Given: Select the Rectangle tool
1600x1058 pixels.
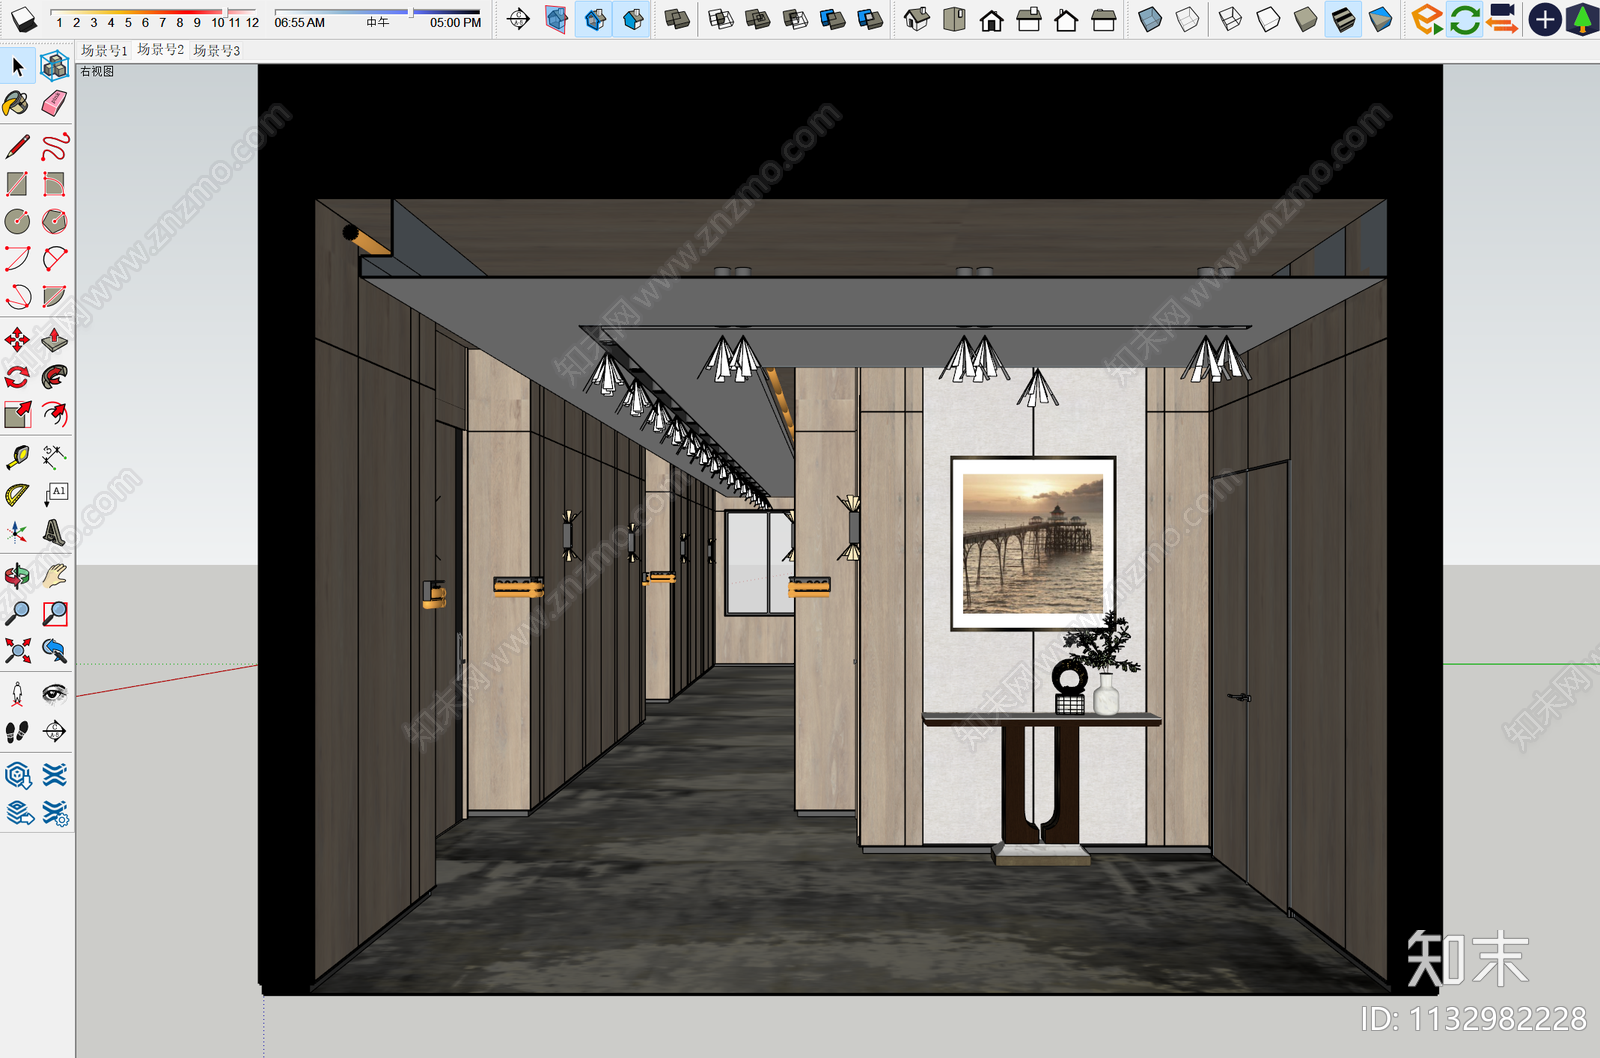Looking at the screenshot, I should coord(17,184).
